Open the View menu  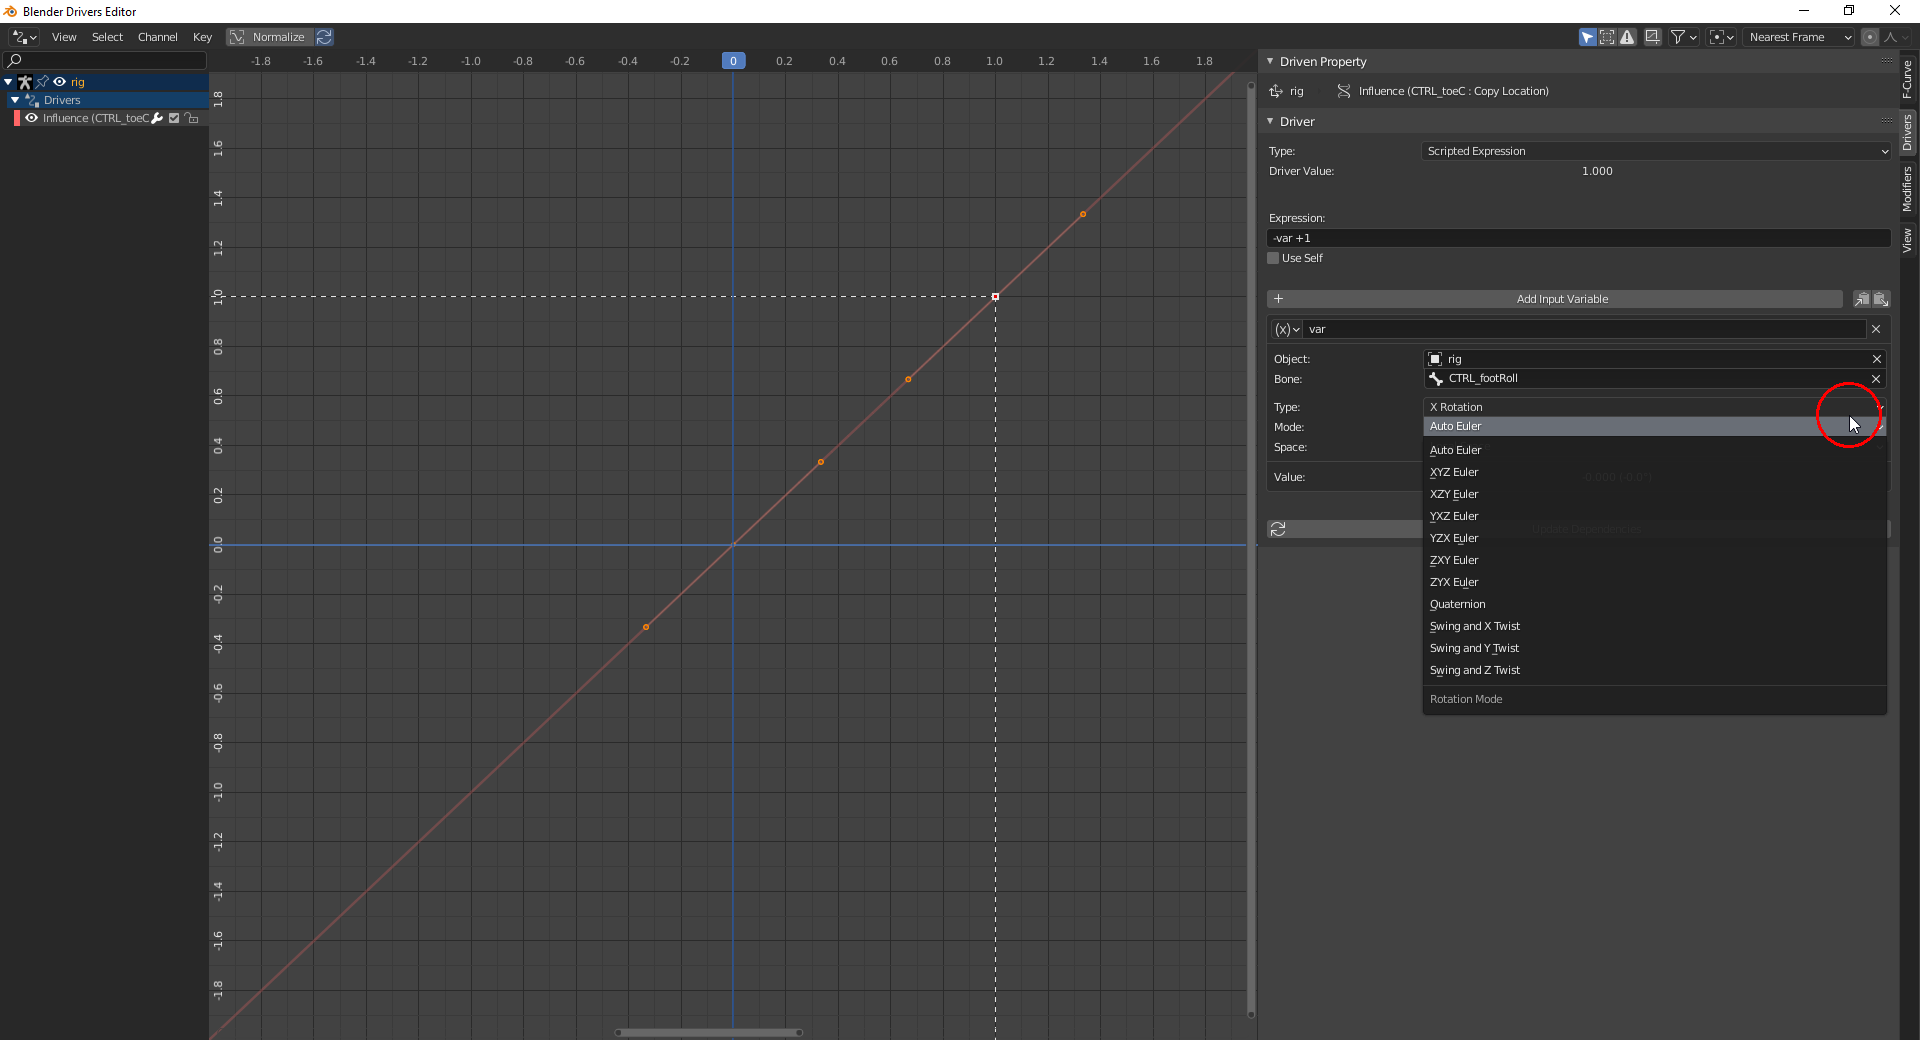point(64,37)
